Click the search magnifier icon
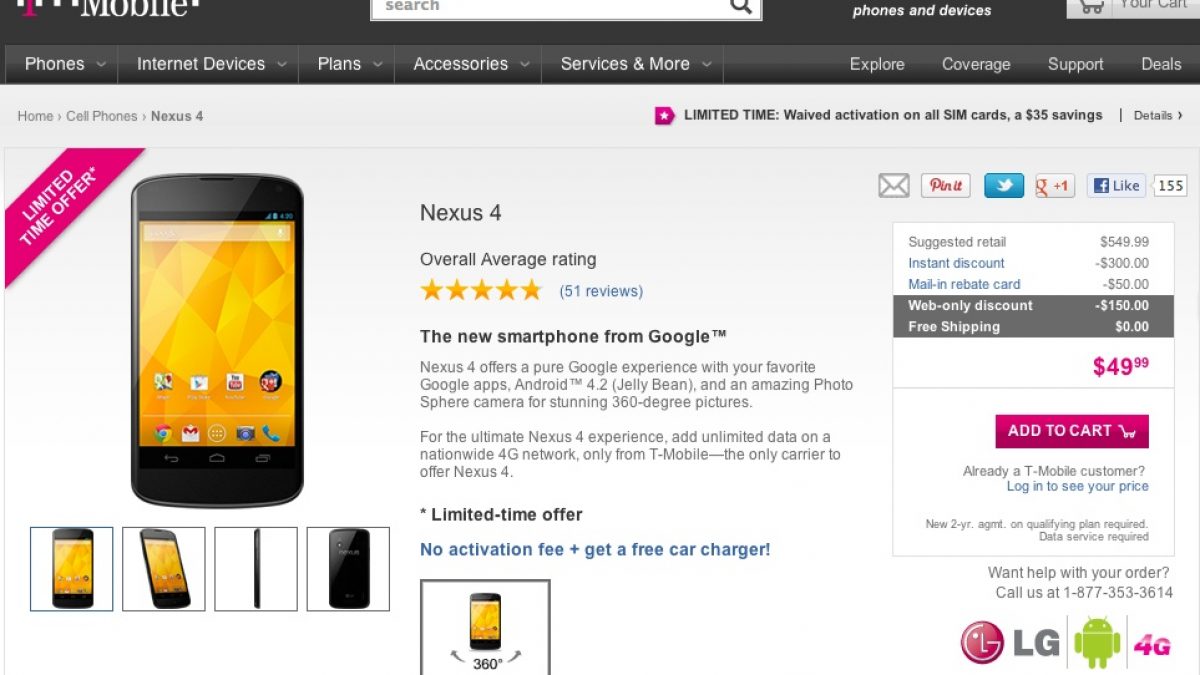 coord(741,7)
